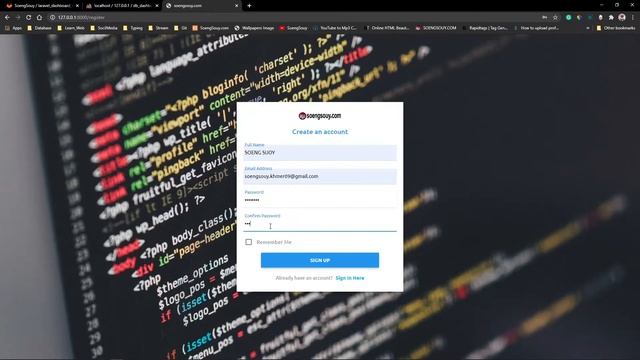
Task: Focus the Full Name input field
Action: (320, 153)
